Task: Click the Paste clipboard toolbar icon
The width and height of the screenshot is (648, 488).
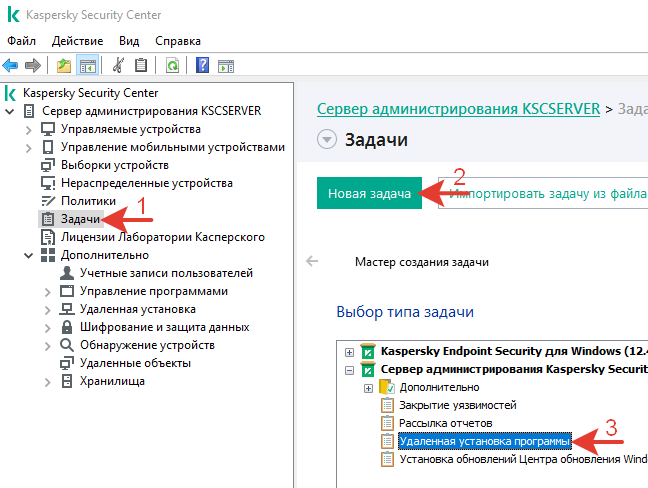Action: tap(141, 65)
